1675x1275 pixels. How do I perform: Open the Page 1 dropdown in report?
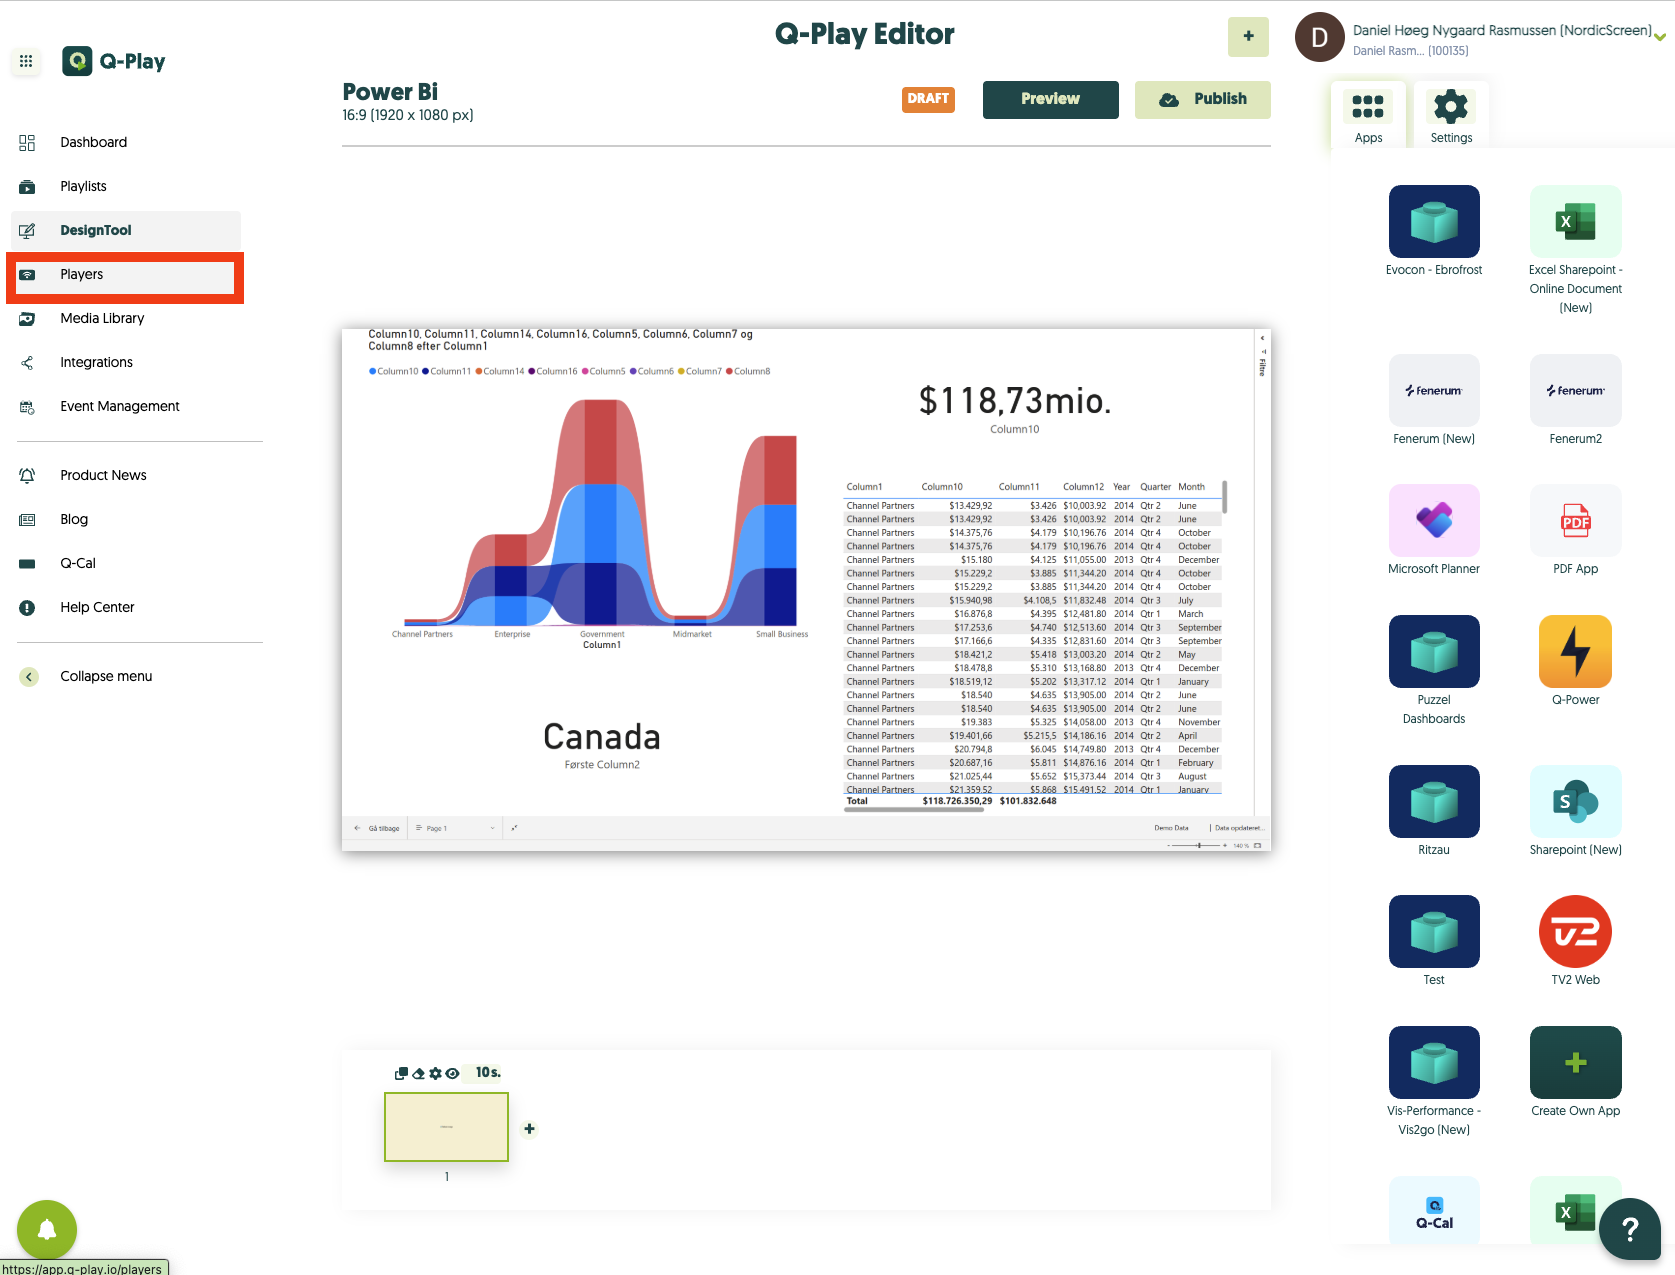455,828
